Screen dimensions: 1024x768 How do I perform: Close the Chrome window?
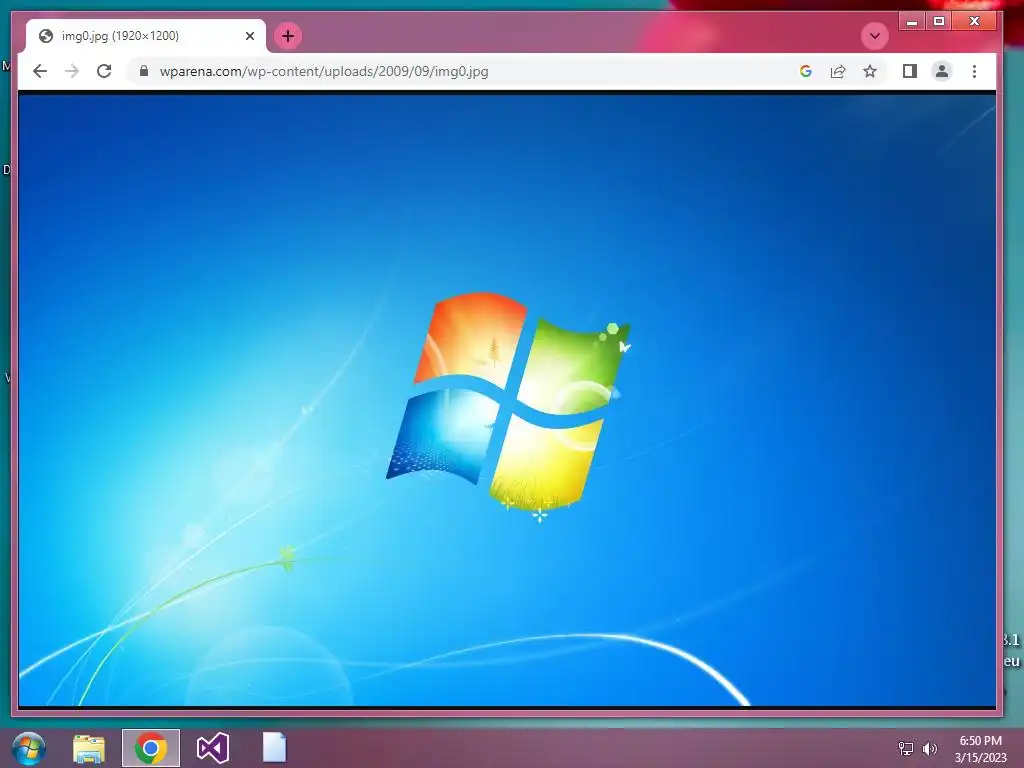(x=974, y=22)
